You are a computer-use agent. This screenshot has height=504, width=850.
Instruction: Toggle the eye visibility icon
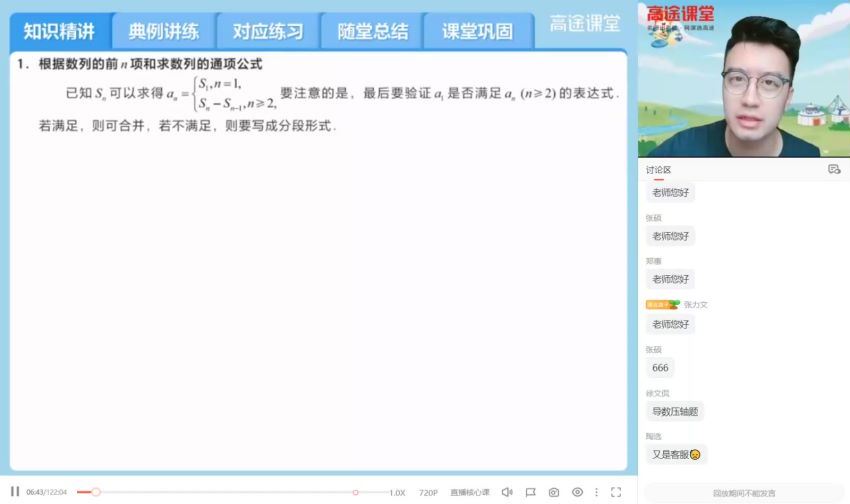[x=577, y=492]
